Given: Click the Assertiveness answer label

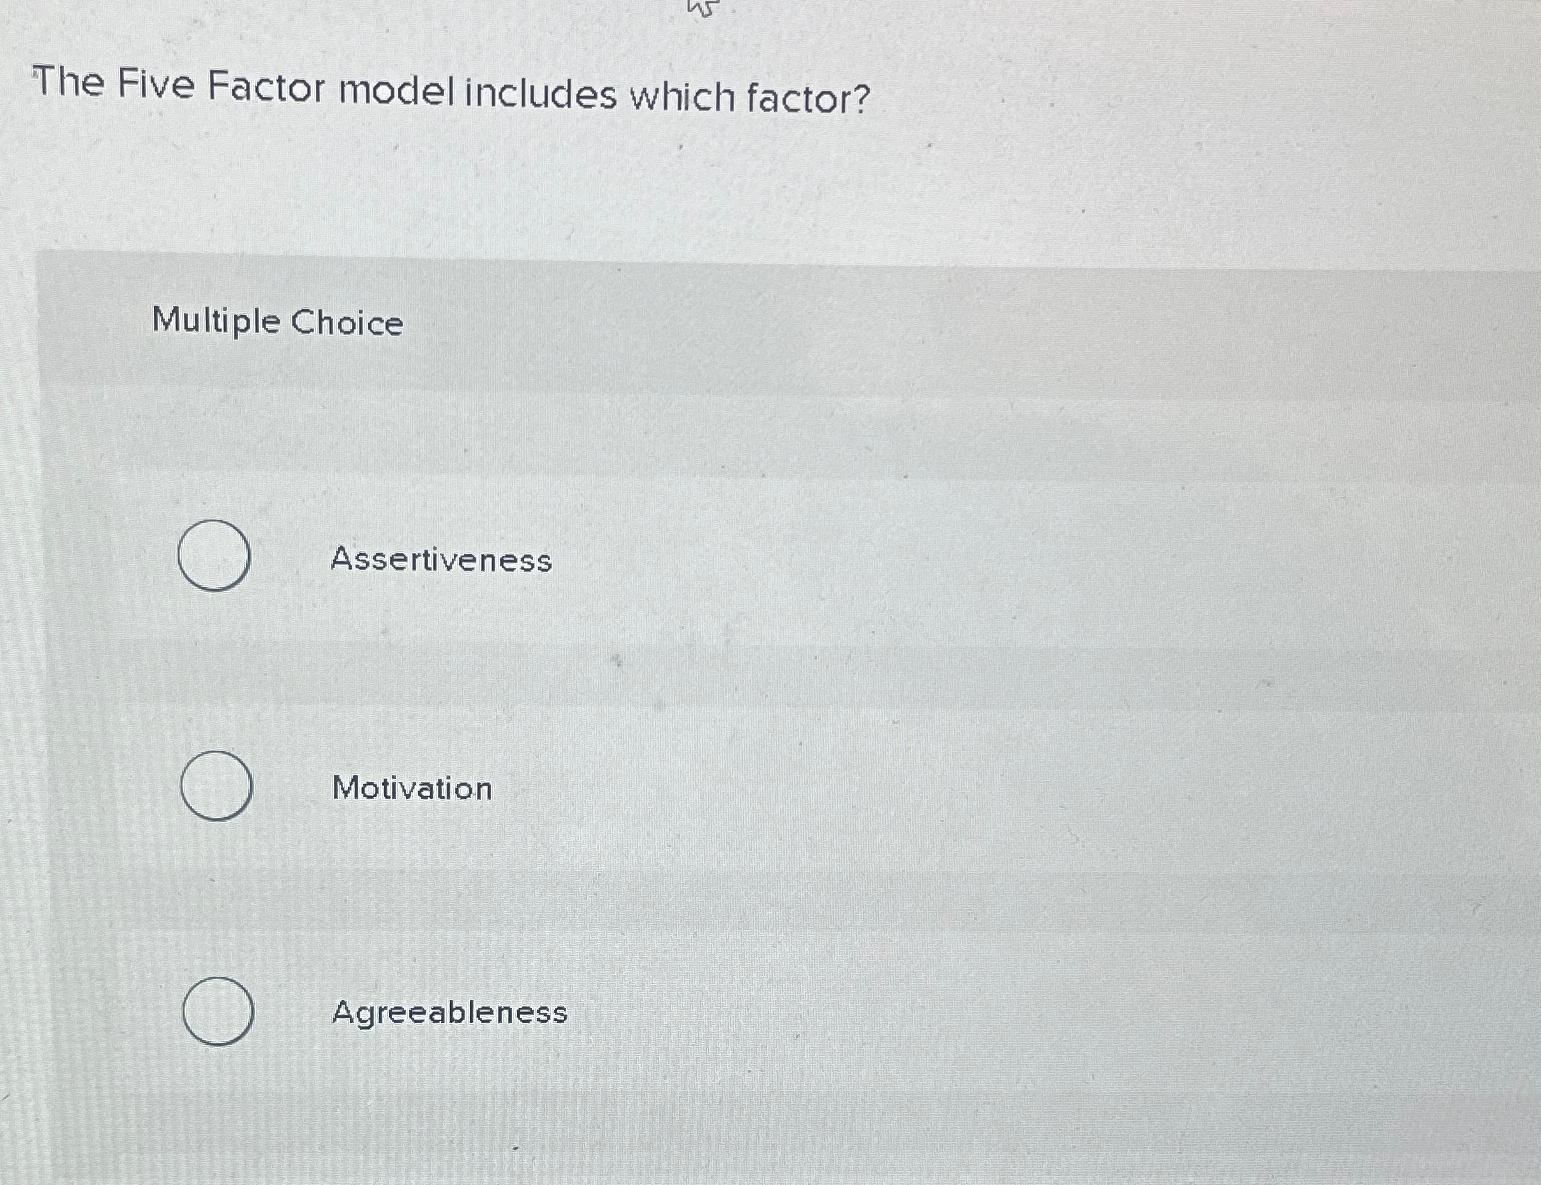Looking at the screenshot, I should [440, 561].
